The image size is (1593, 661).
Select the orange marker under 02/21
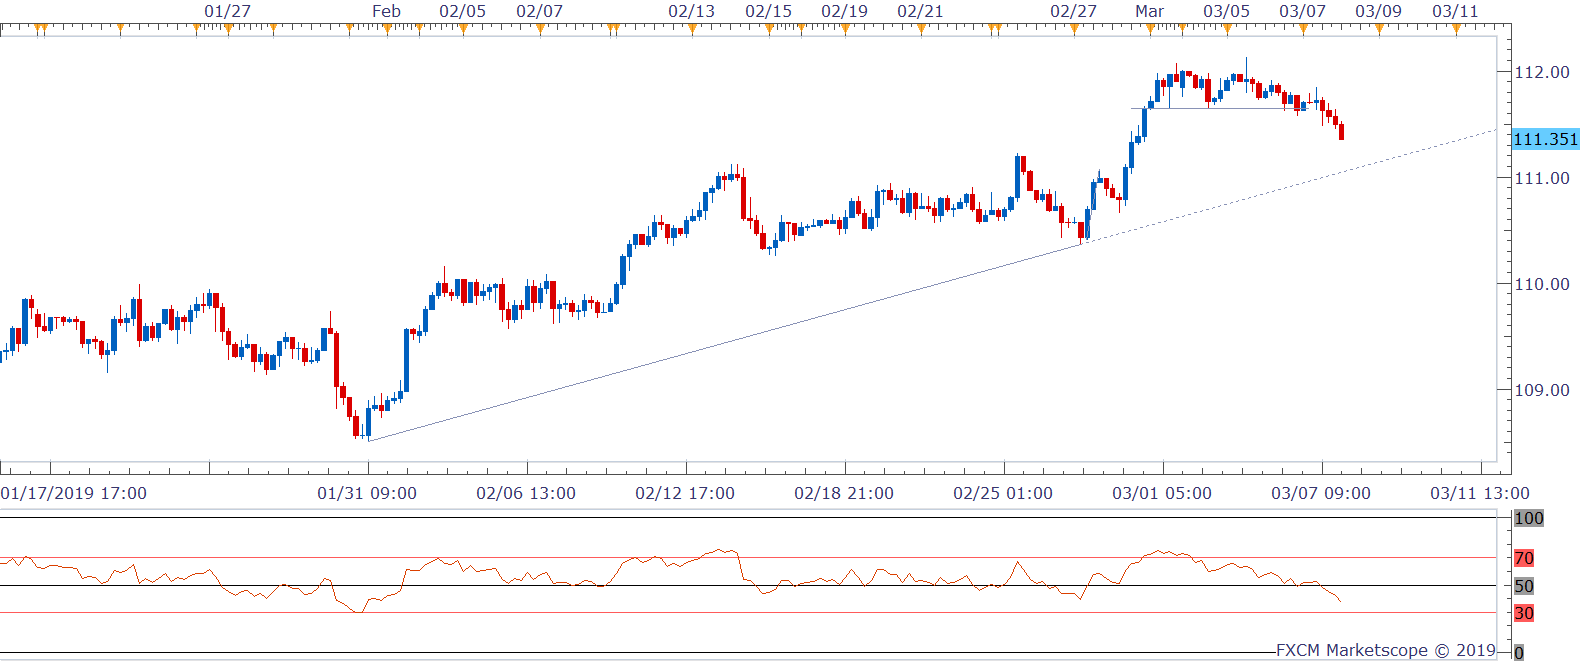921,28
